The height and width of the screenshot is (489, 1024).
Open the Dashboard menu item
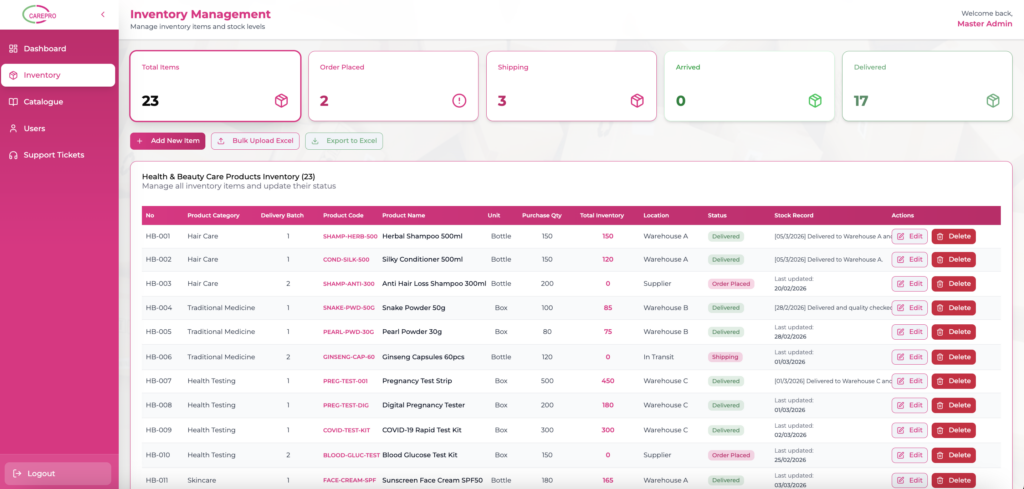click(45, 48)
